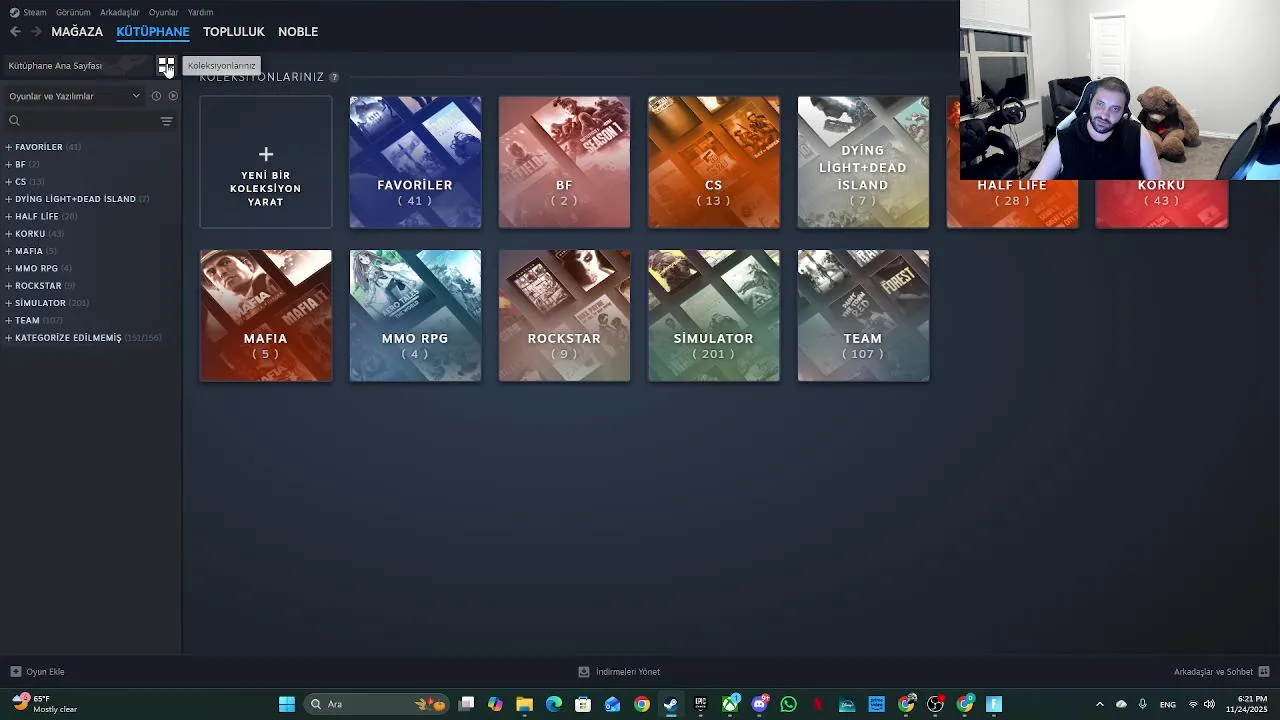
Task: Open the SIMULATOR collection tile
Action: click(714, 316)
